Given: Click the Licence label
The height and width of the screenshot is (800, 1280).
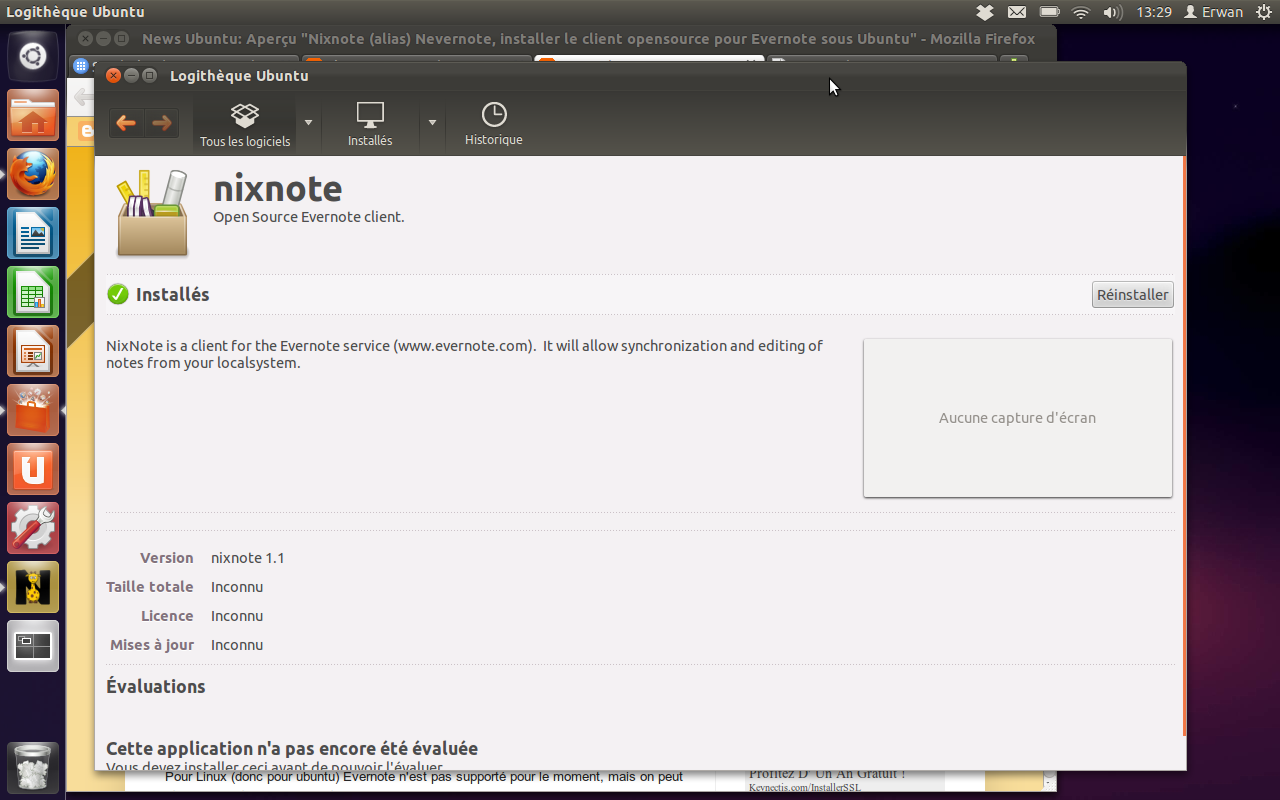Looking at the screenshot, I should click(x=167, y=616).
